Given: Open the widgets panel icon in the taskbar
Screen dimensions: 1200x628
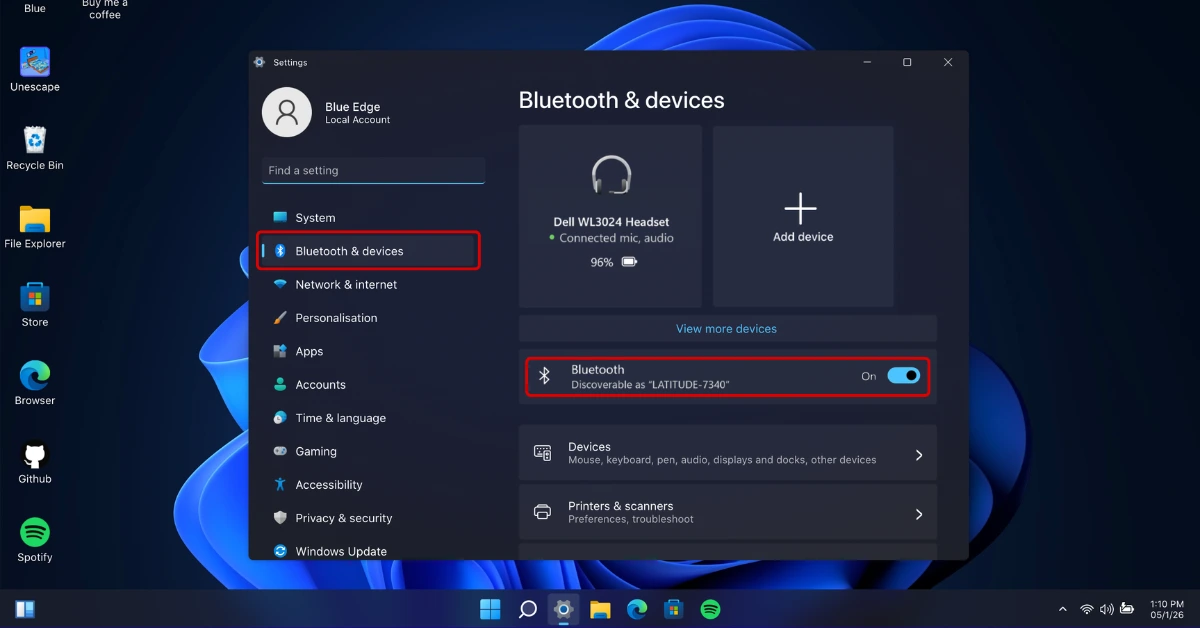Looking at the screenshot, I should [25, 609].
